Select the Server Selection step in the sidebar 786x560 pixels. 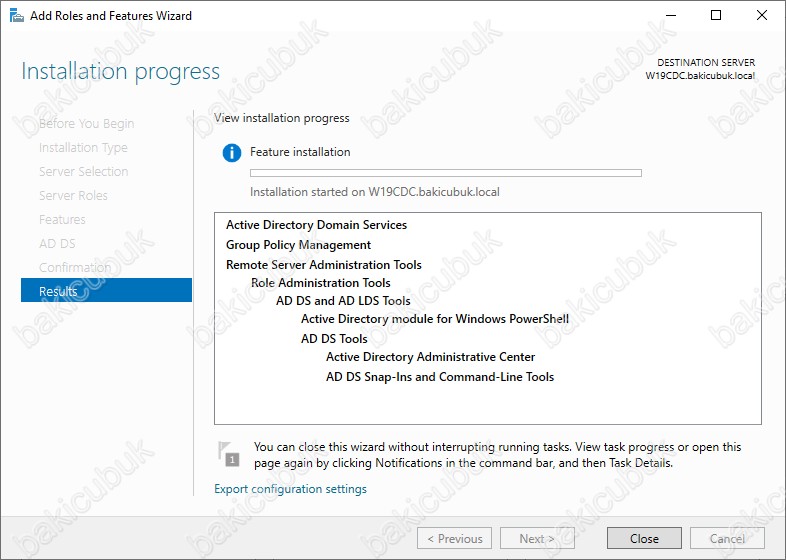[84, 171]
